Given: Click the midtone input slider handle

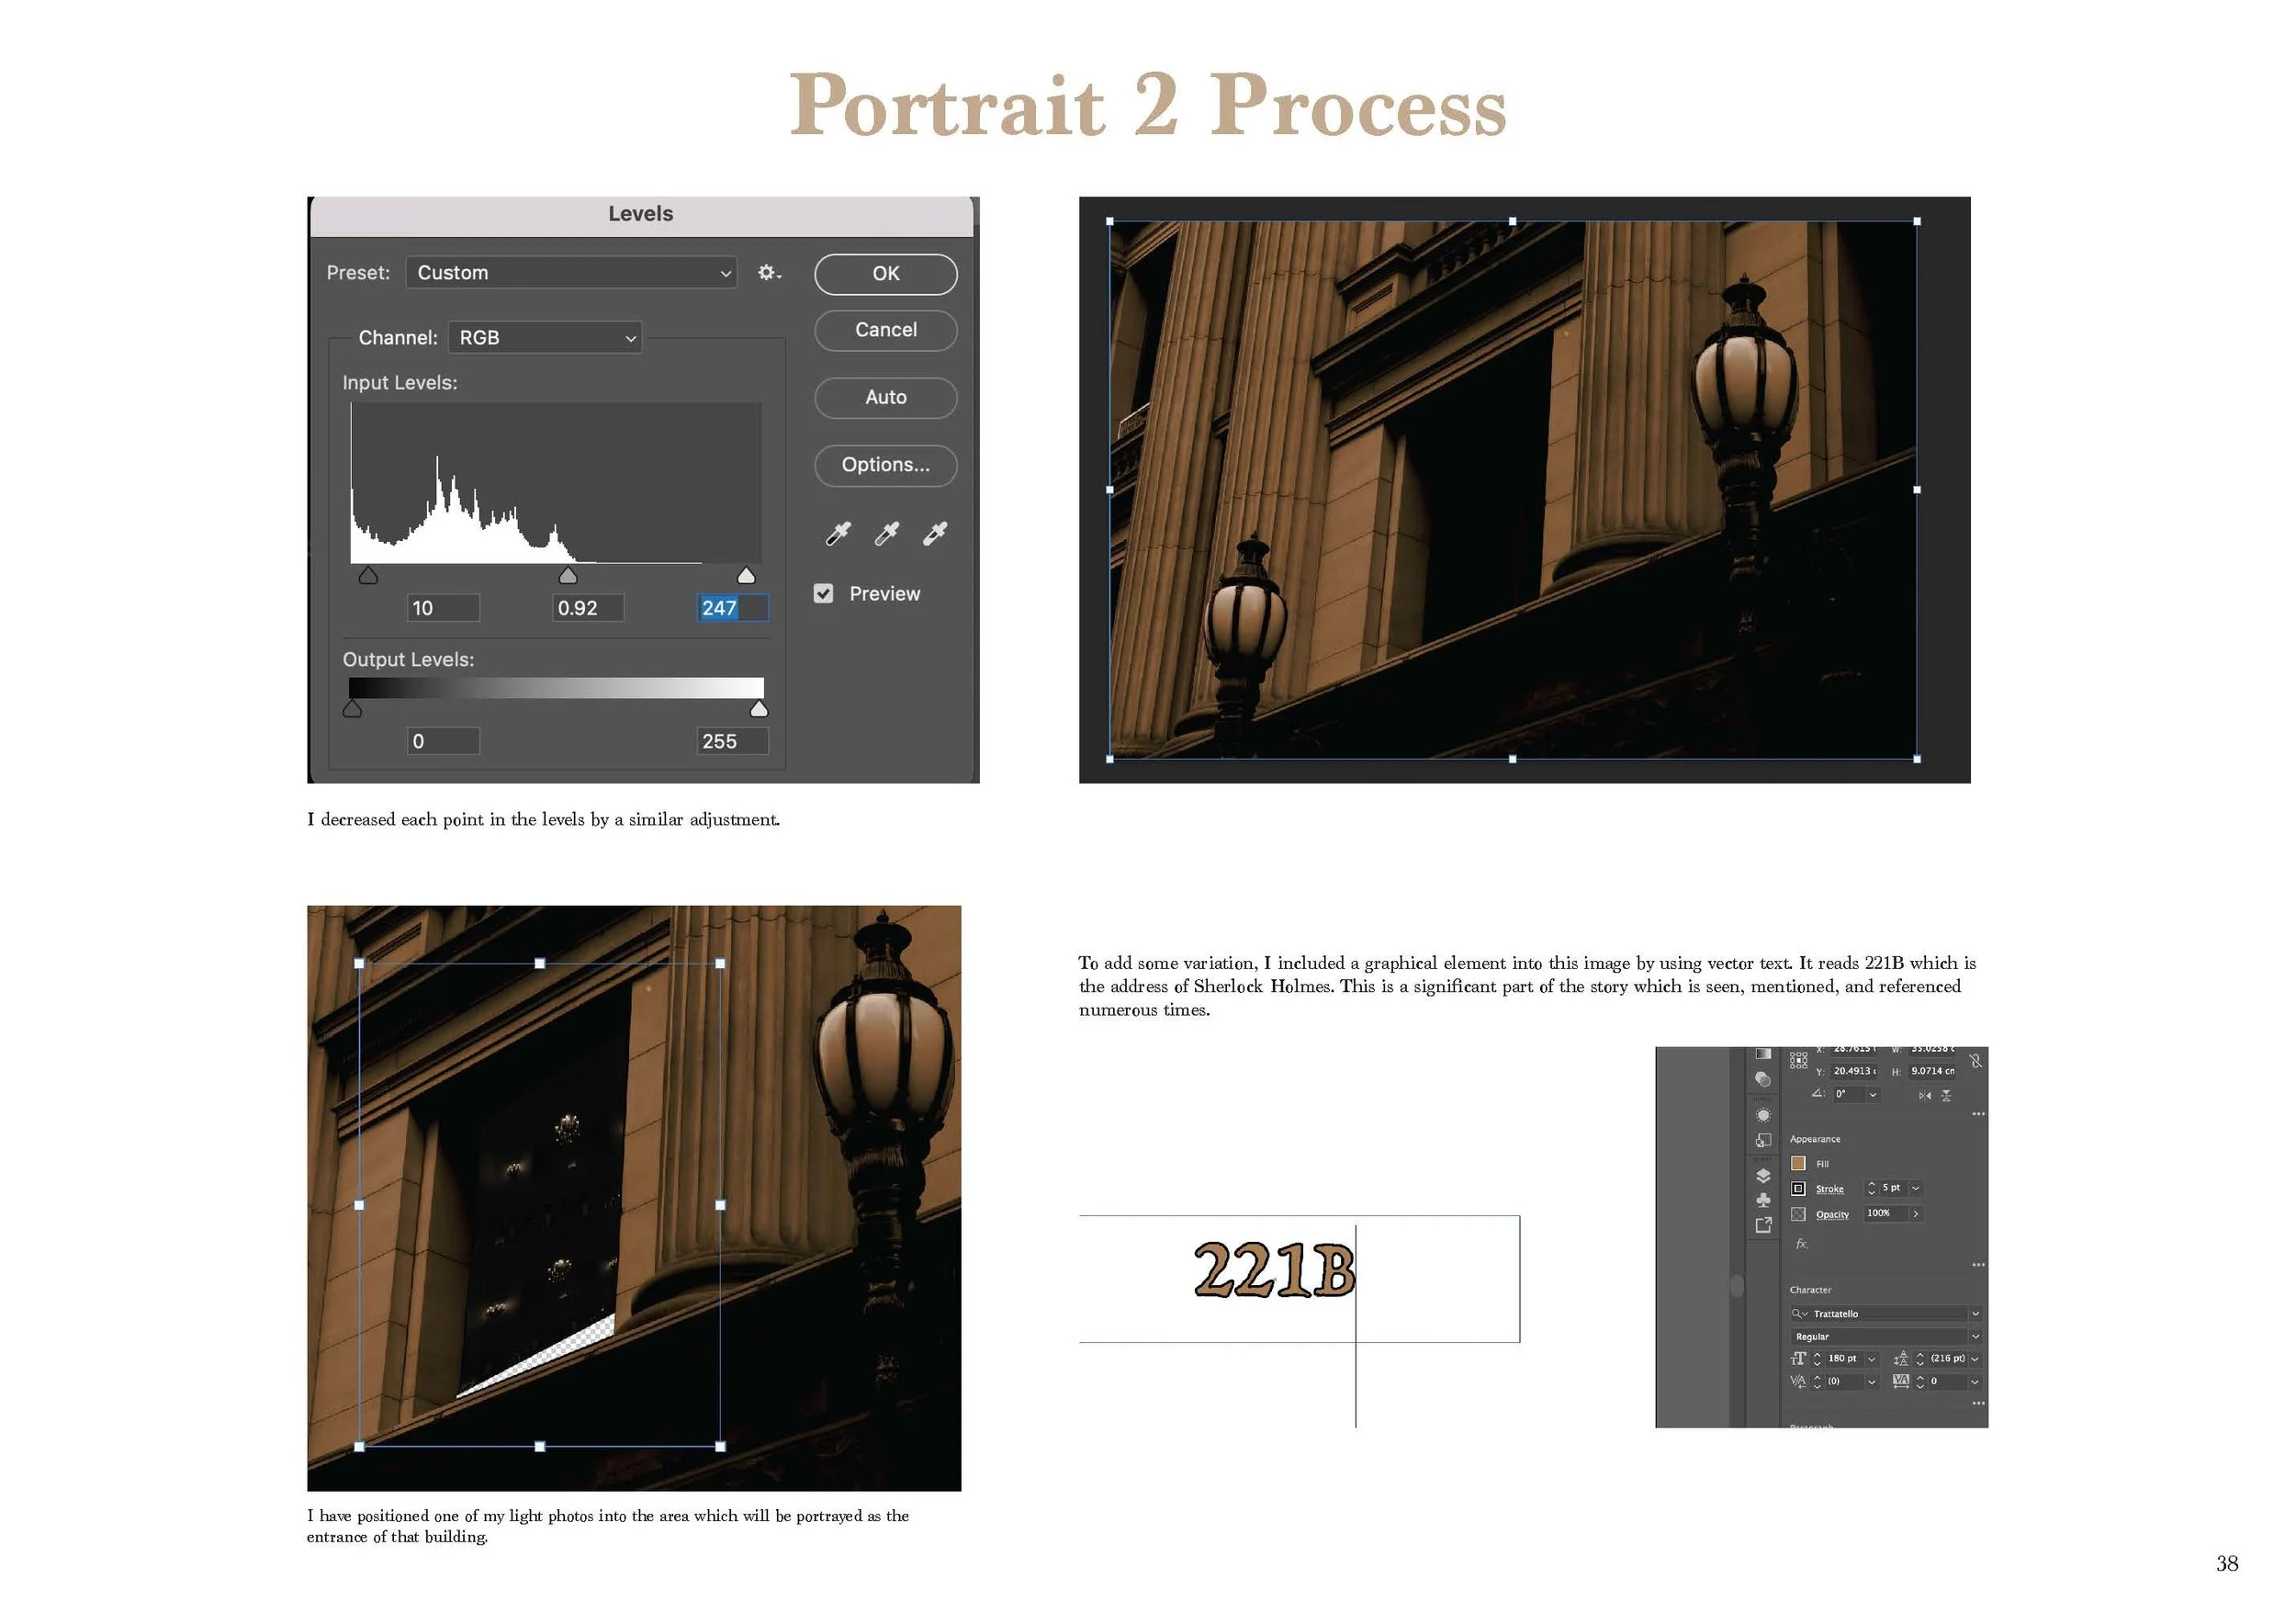Looking at the screenshot, I should 568,576.
